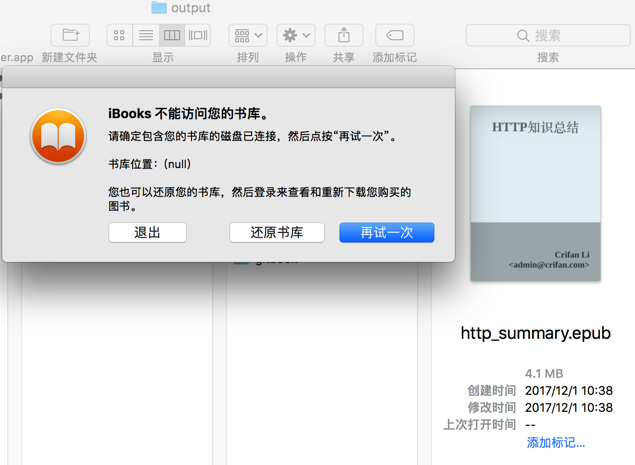Viewport: 635px width, 465px height.
Task: Click the Finder search field
Action: pyautogui.click(x=548, y=35)
